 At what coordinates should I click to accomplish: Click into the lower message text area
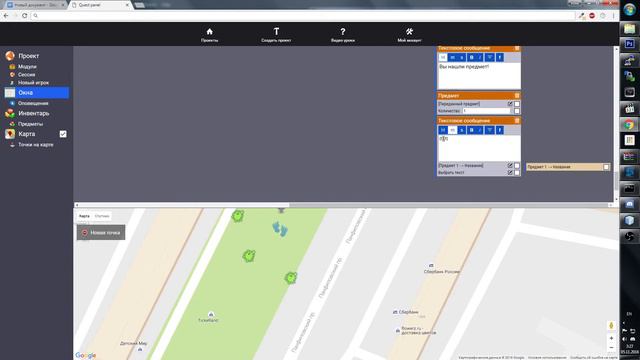479,148
